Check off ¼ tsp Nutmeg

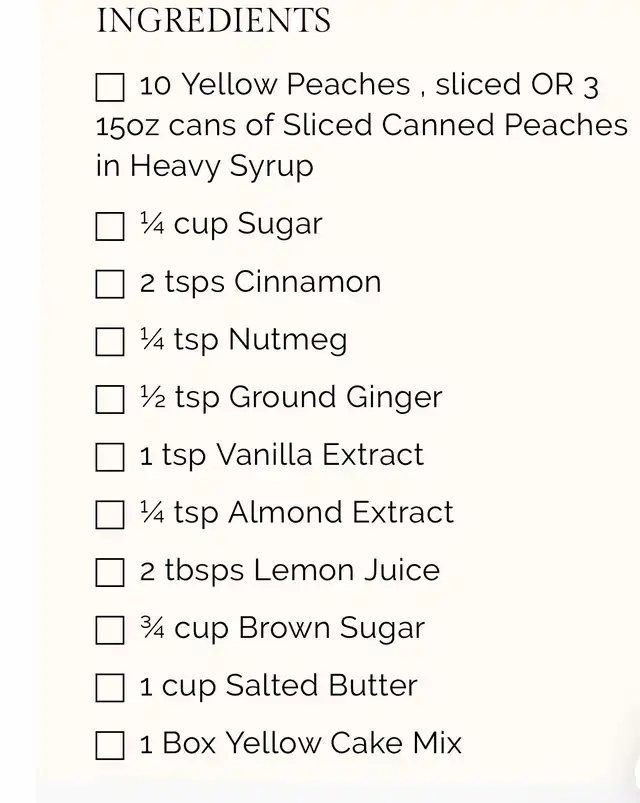click(x=110, y=342)
